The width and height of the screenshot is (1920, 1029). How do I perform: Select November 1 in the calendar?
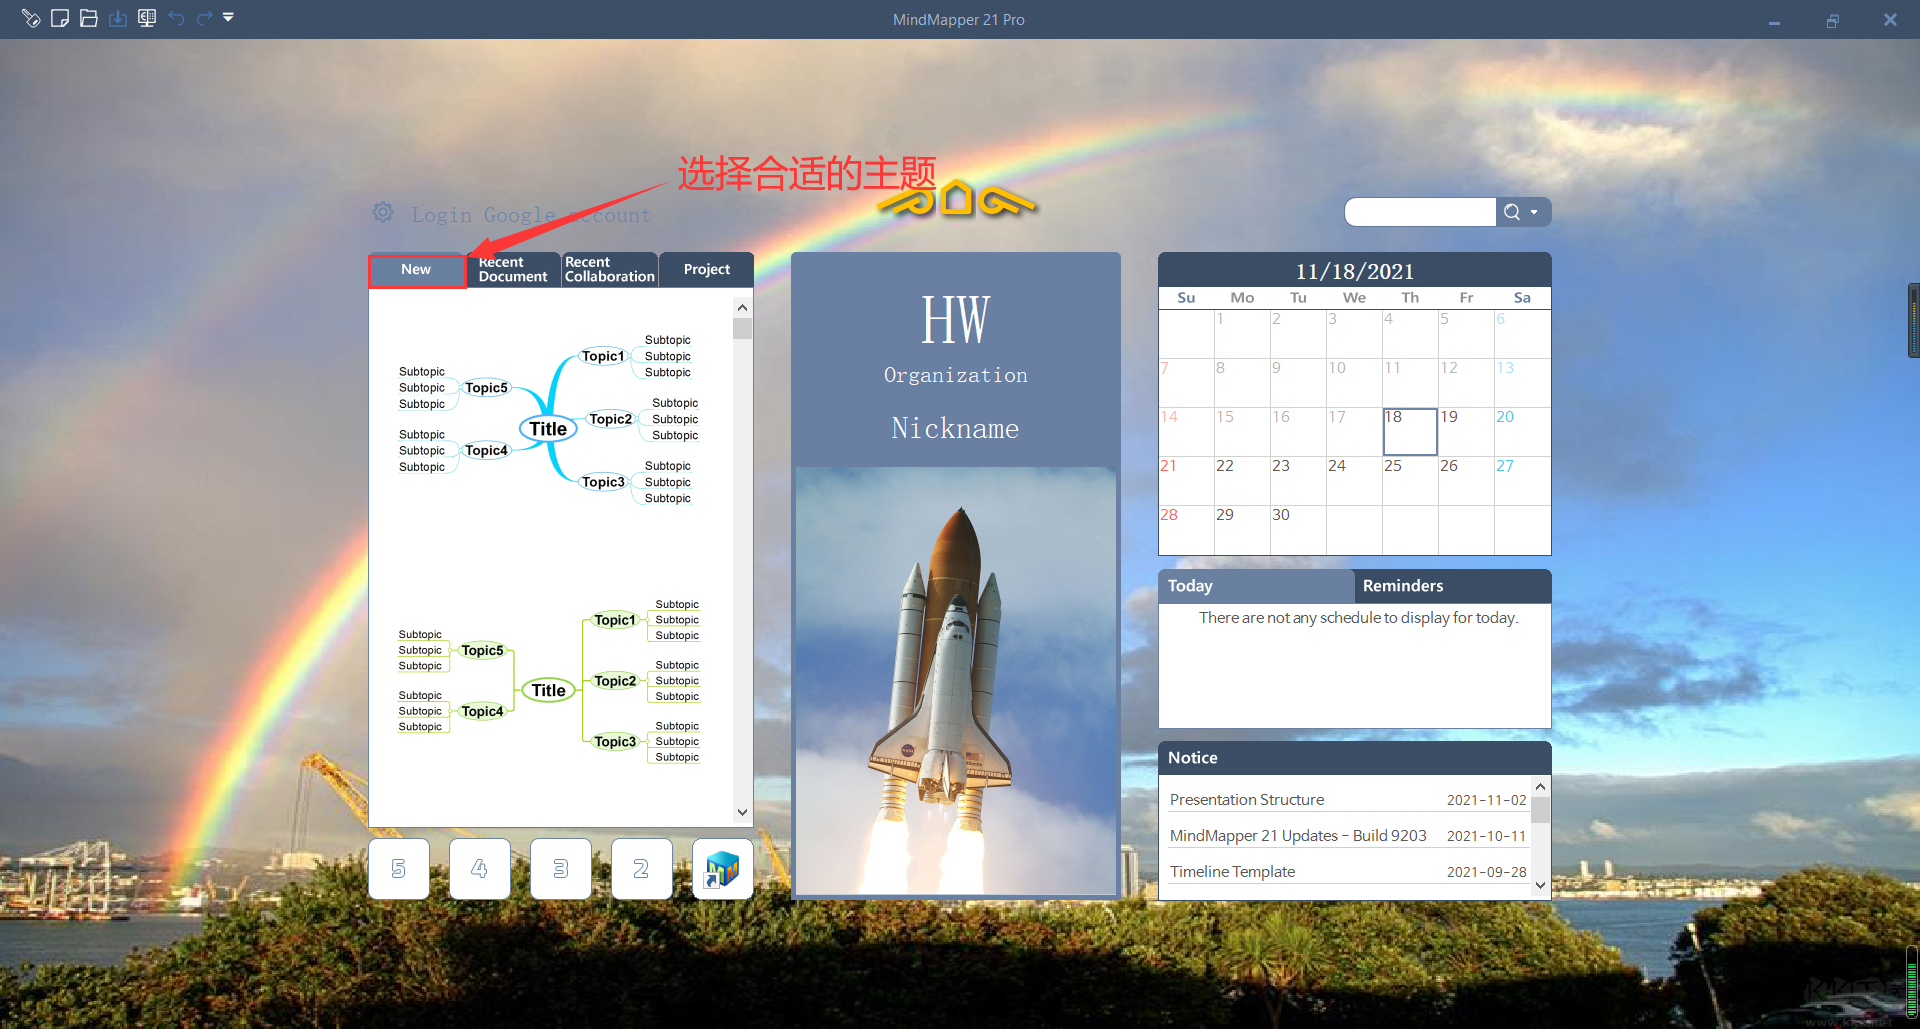[x=1242, y=334]
